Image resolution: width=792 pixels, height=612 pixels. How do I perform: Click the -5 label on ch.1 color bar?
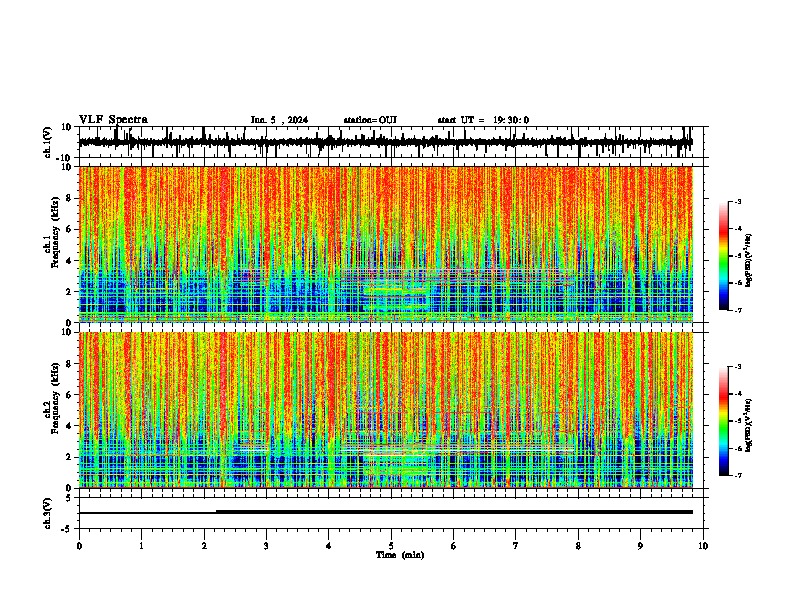(x=738, y=256)
